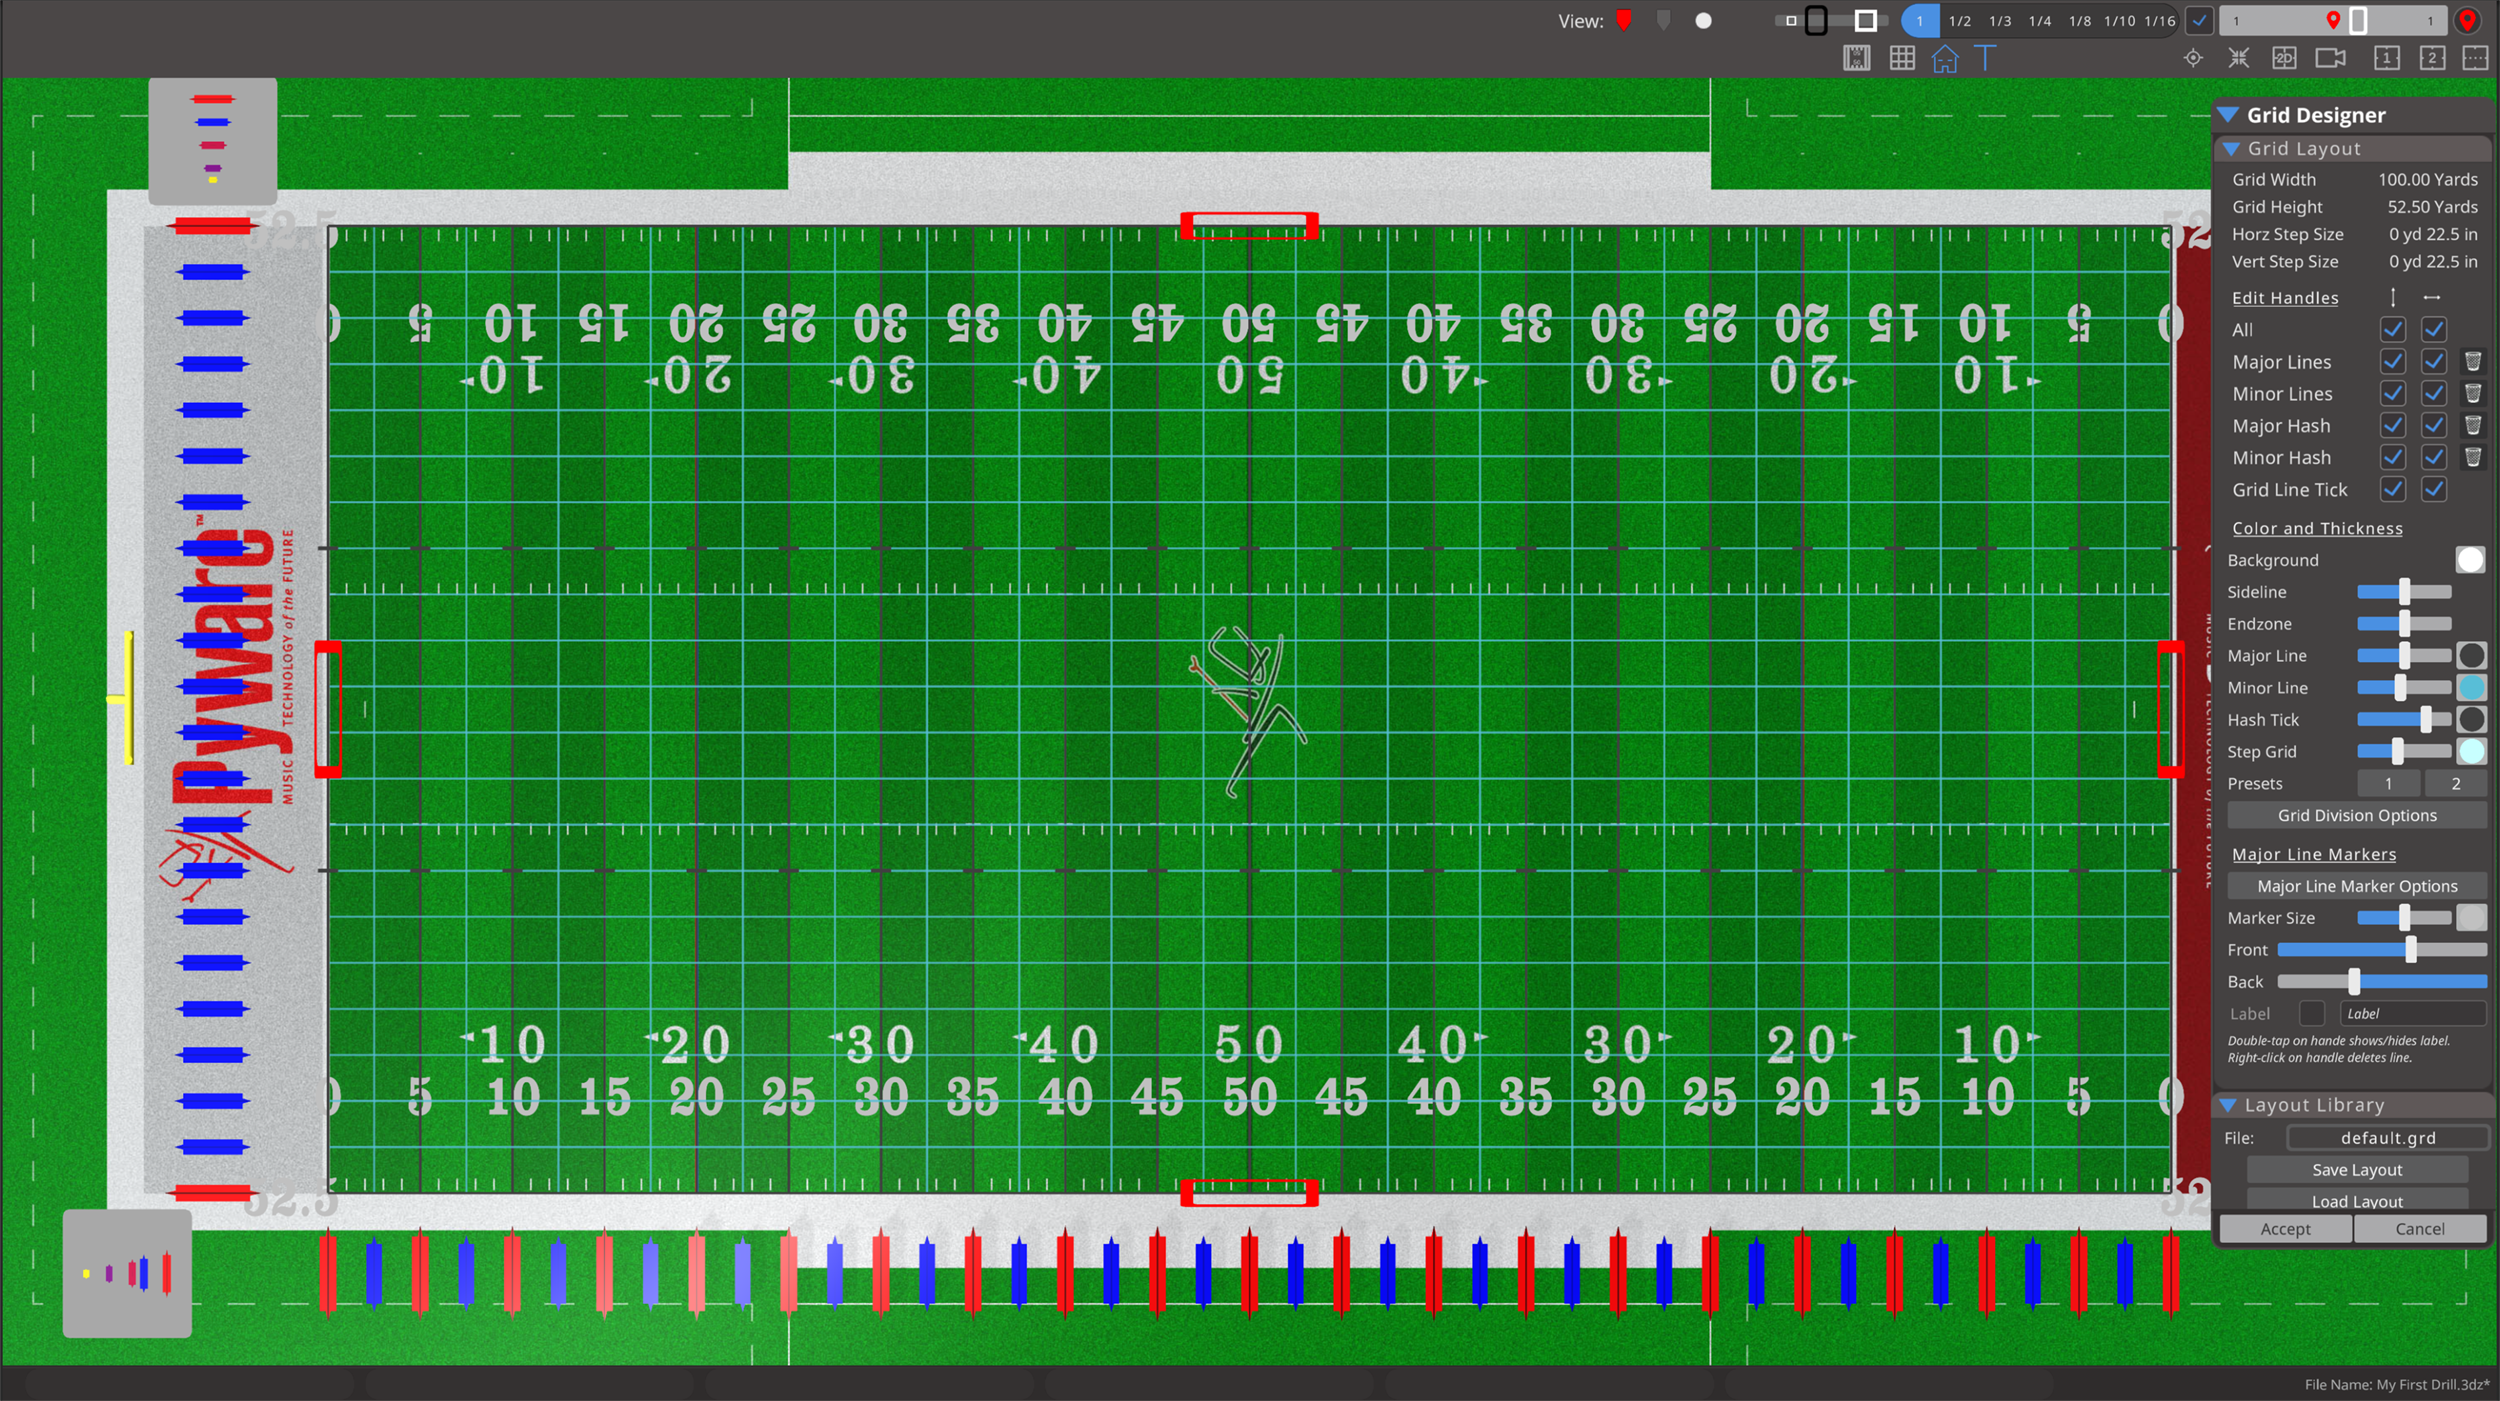
Task: Delete Major Lines using trash icon
Action: 2472,361
